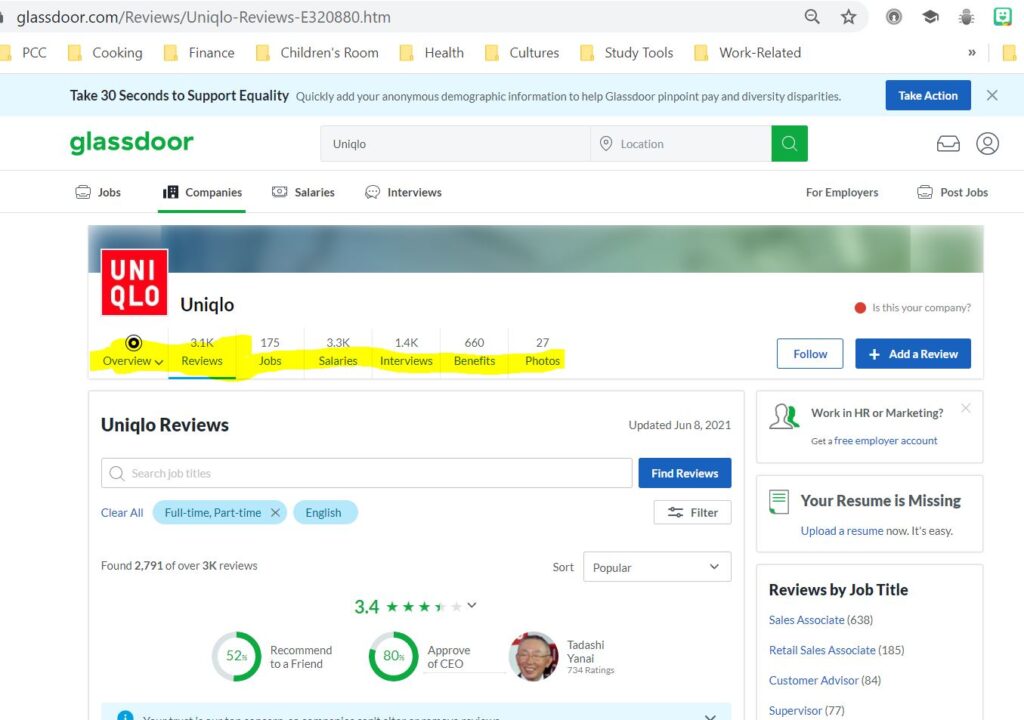Screen dimensions: 1024x720
Task: Click the English language filter chip
Action: click(325, 513)
